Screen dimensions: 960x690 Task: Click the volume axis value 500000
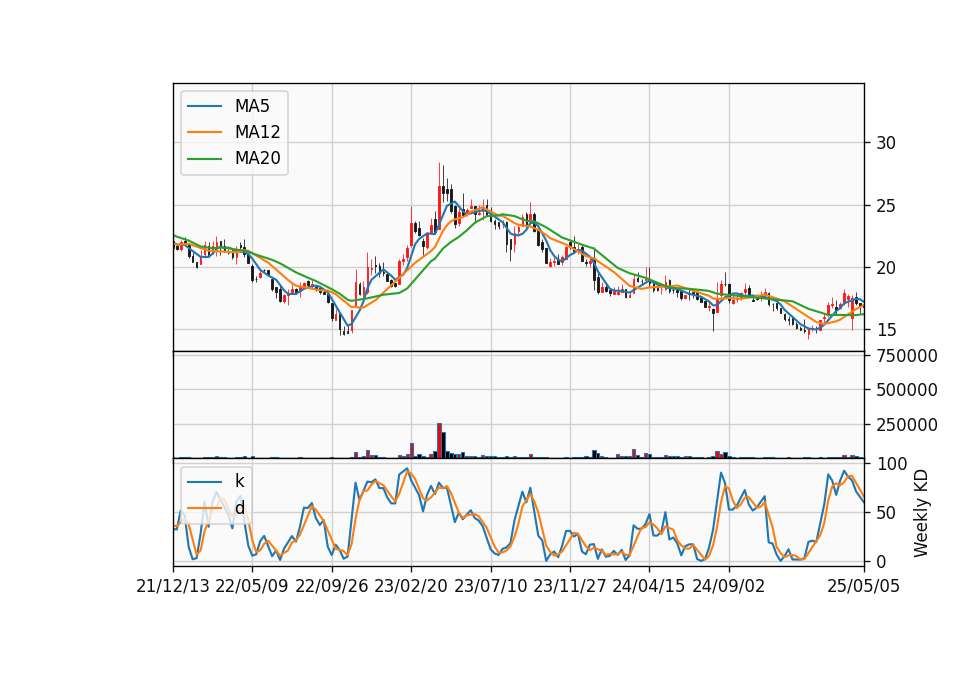tap(907, 390)
